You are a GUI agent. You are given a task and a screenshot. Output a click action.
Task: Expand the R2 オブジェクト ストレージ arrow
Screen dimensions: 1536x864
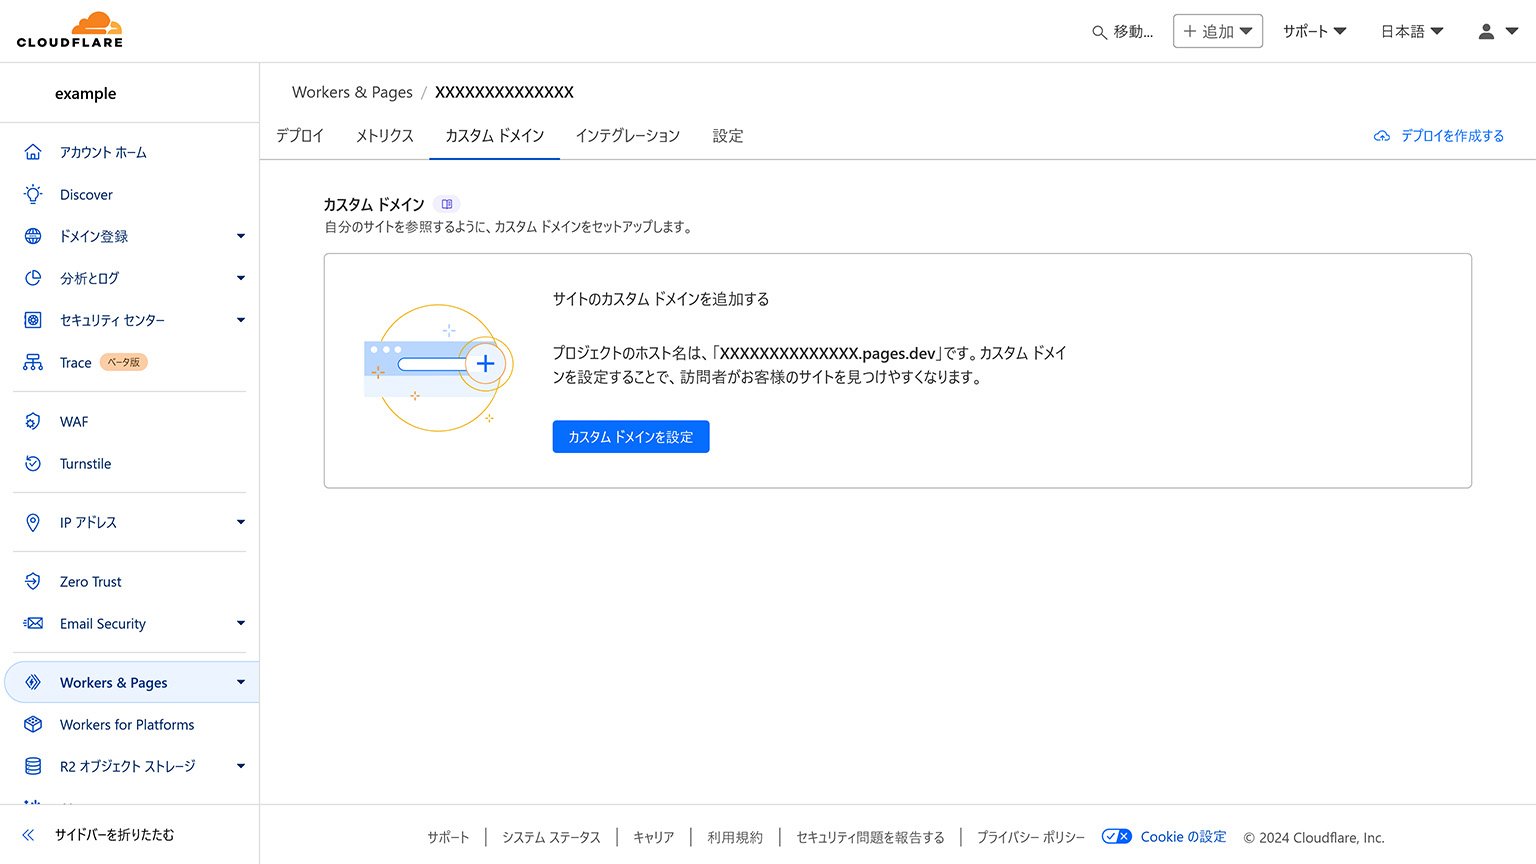click(241, 766)
